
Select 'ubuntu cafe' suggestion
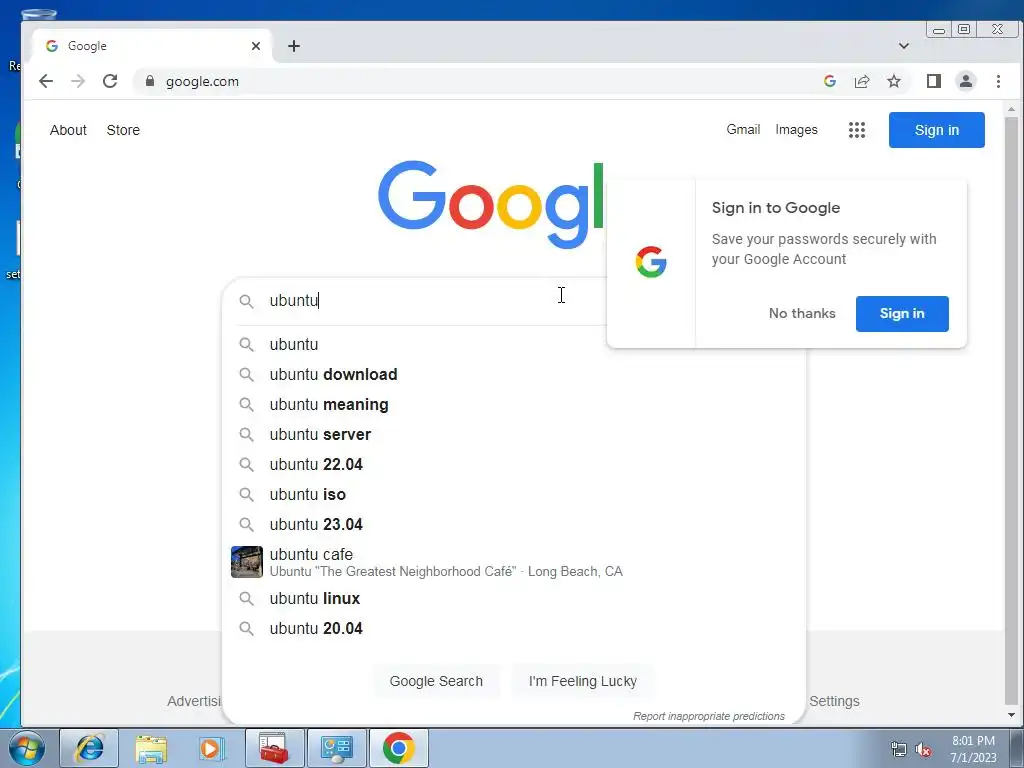(x=514, y=562)
